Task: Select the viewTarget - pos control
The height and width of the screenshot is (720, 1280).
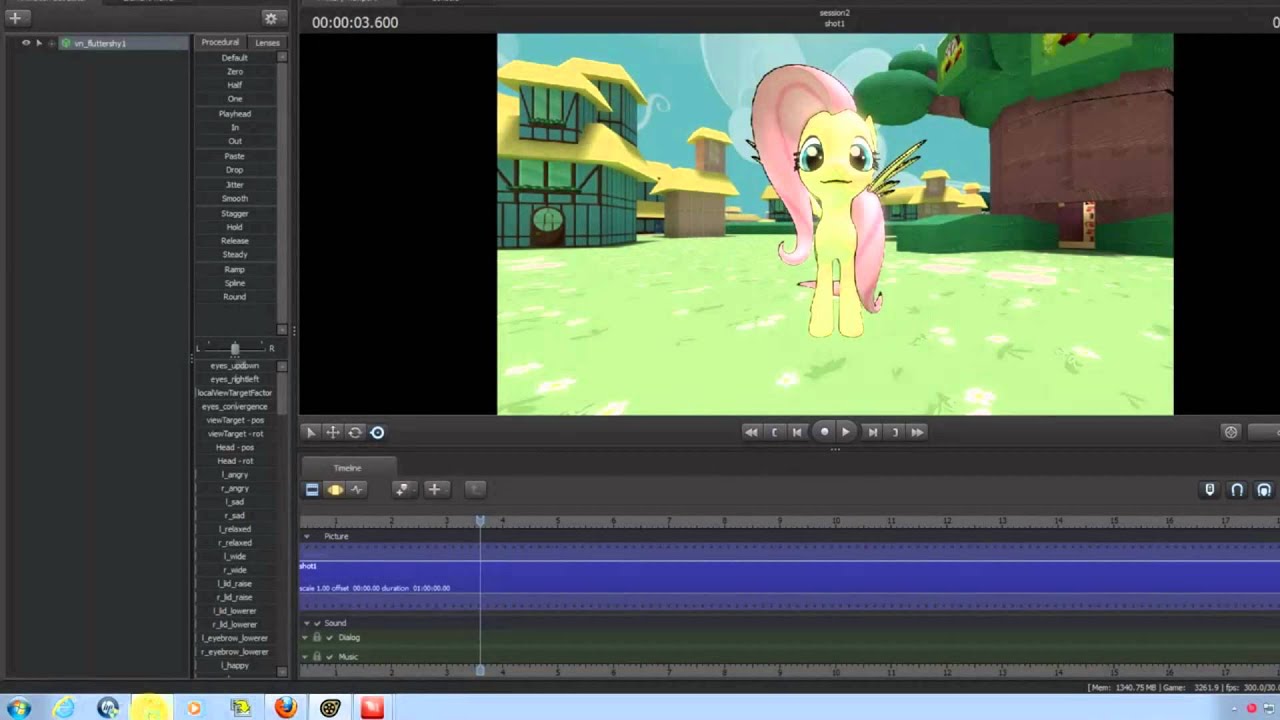Action: coord(235,420)
